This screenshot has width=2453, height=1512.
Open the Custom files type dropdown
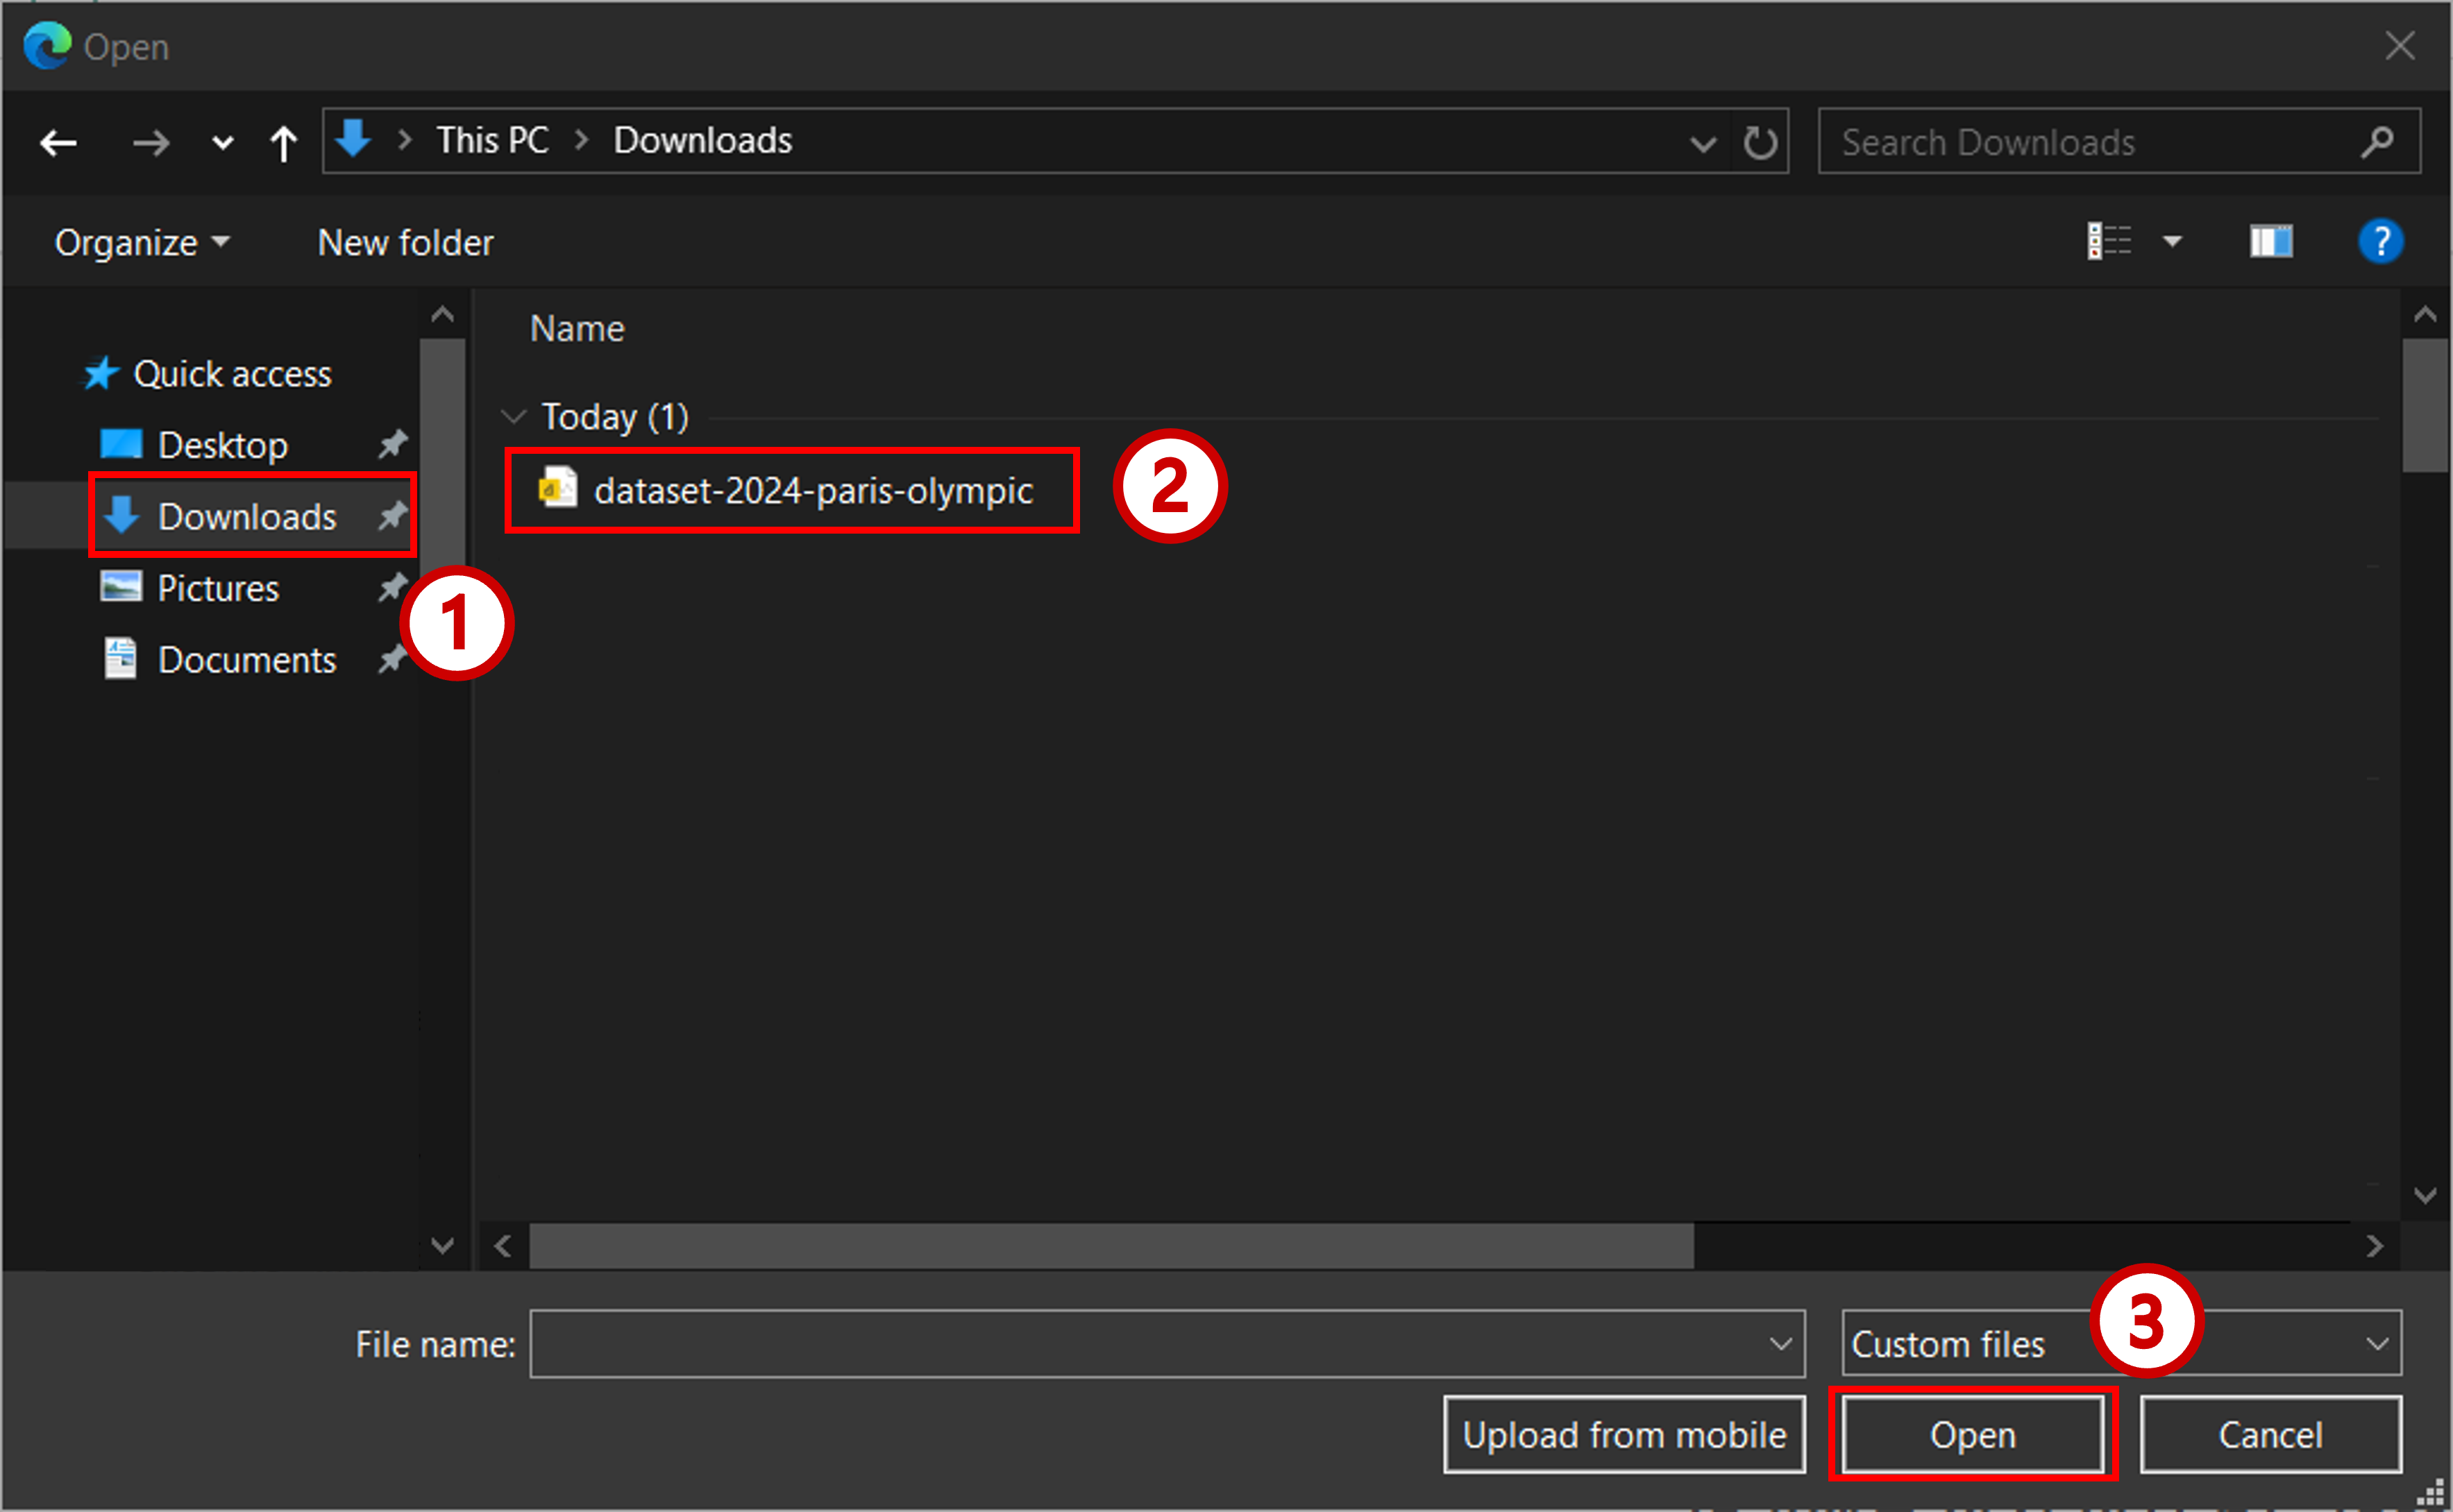2121,1344
